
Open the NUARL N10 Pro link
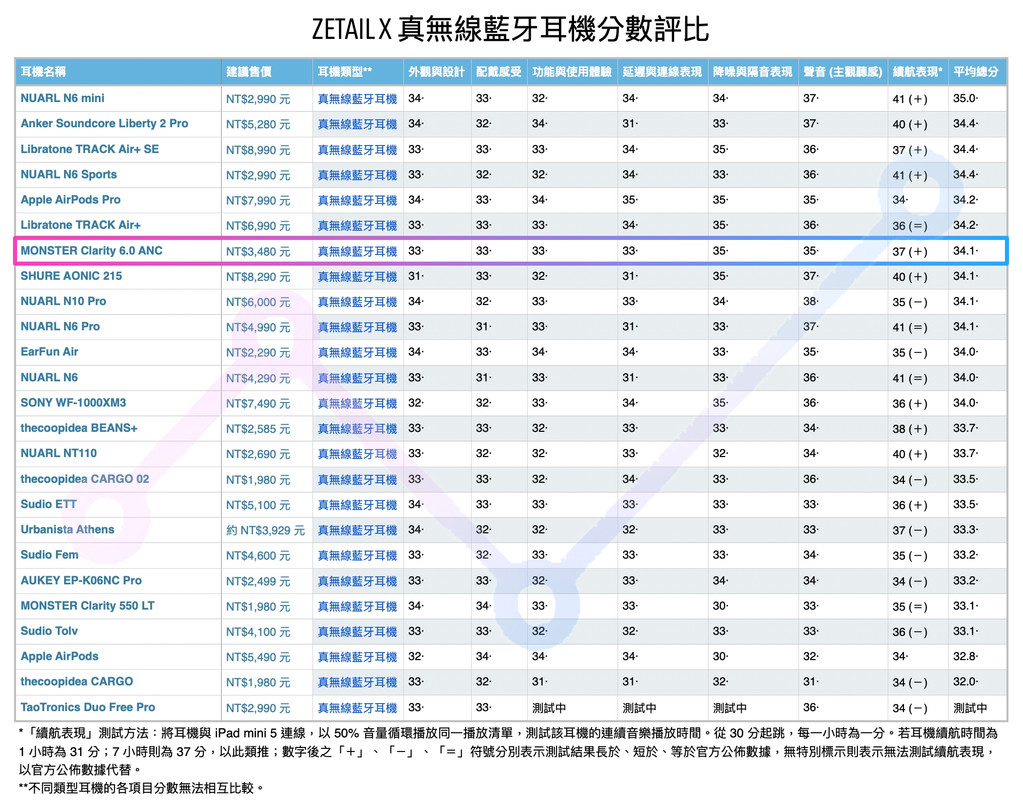point(63,301)
